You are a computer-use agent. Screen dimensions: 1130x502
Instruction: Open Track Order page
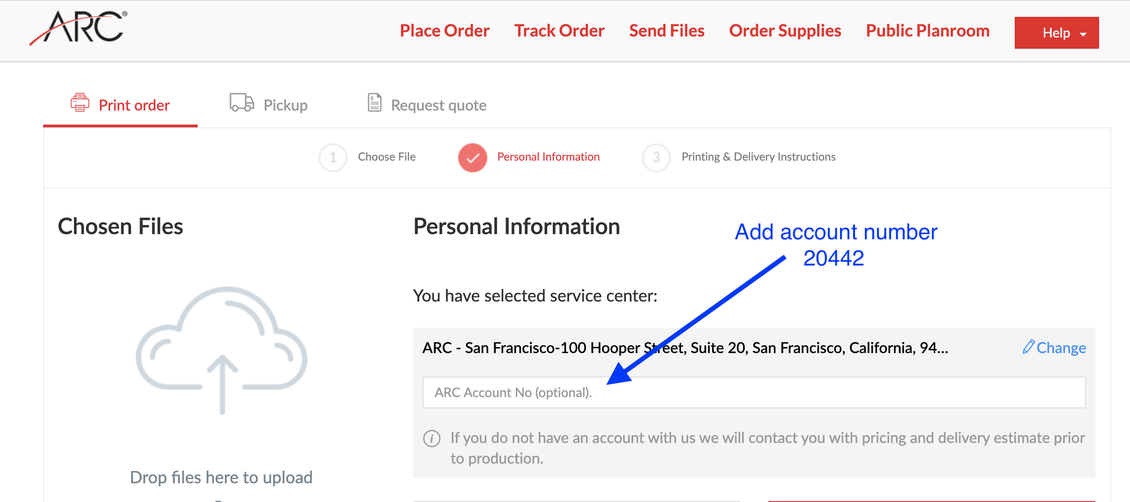(559, 31)
